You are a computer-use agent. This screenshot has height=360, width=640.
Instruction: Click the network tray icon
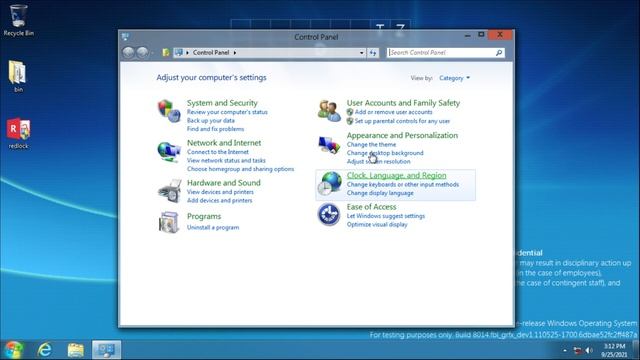577,350
